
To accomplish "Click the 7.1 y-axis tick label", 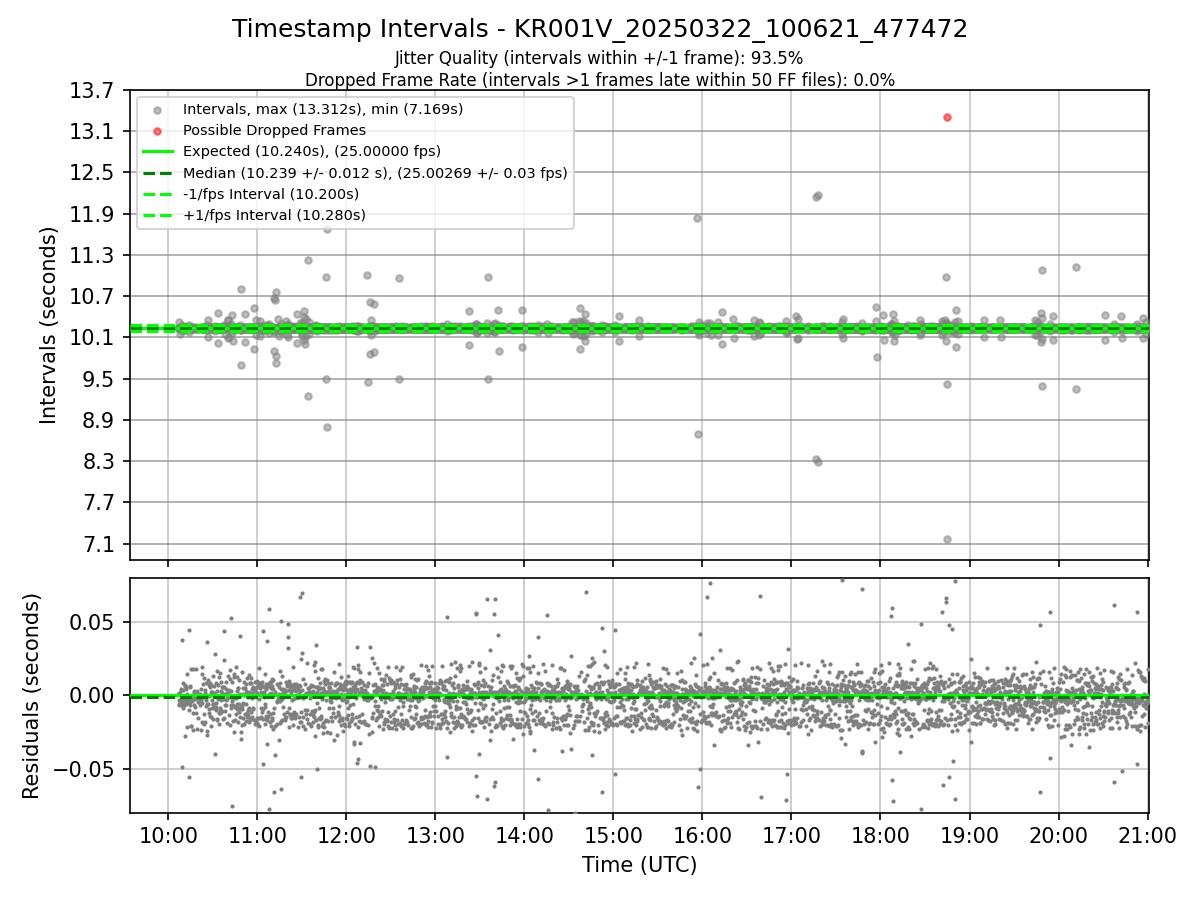I will coord(99,544).
